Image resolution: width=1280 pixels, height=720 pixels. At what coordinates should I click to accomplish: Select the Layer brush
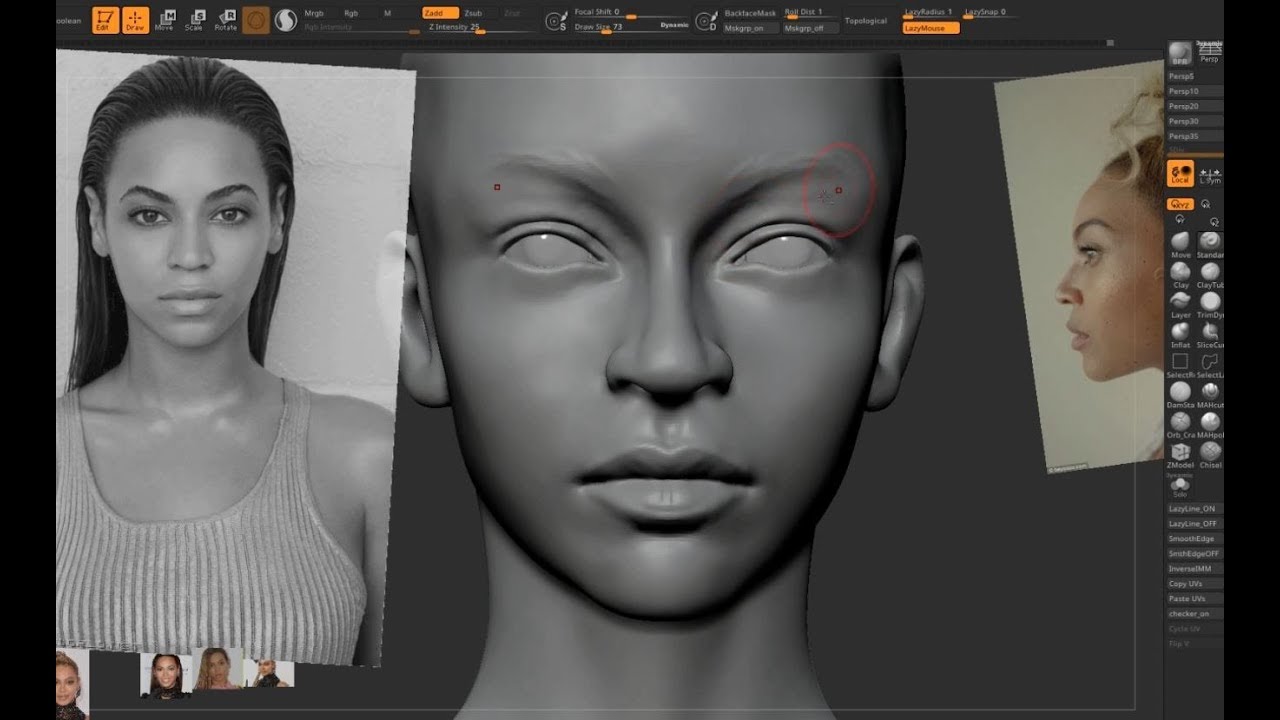1181,305
